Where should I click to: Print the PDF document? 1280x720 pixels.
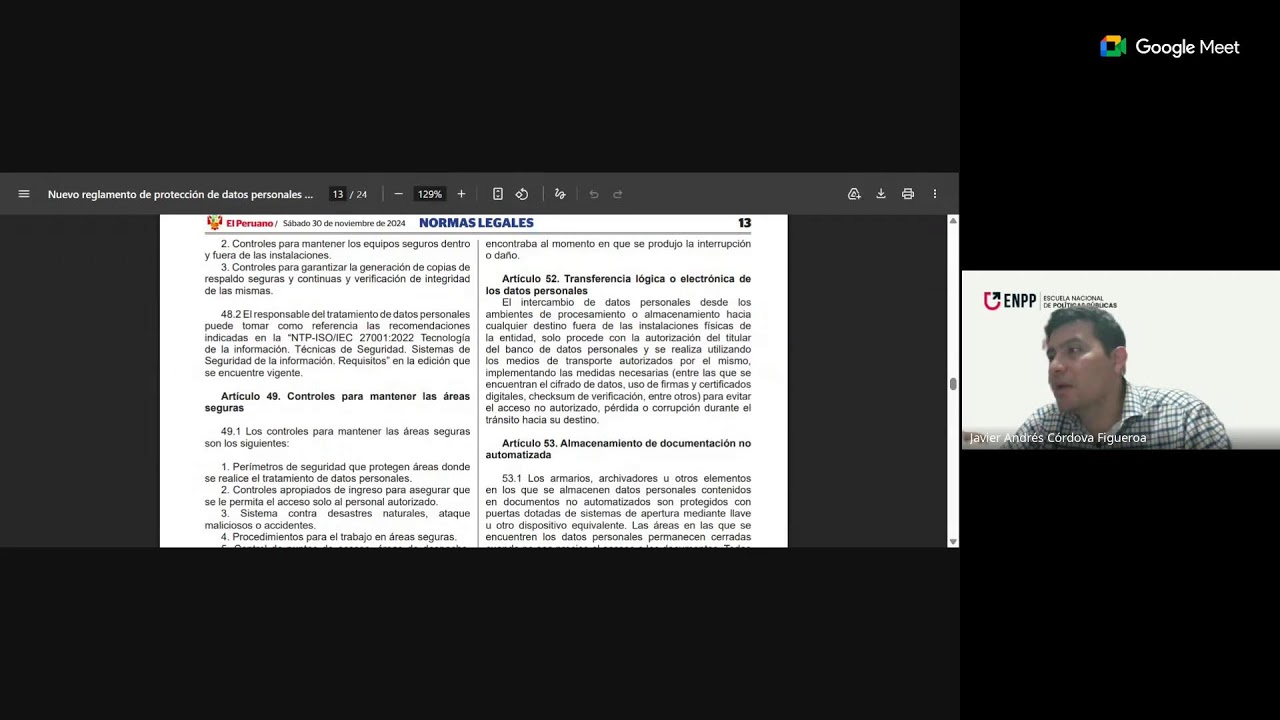[908, 194]
